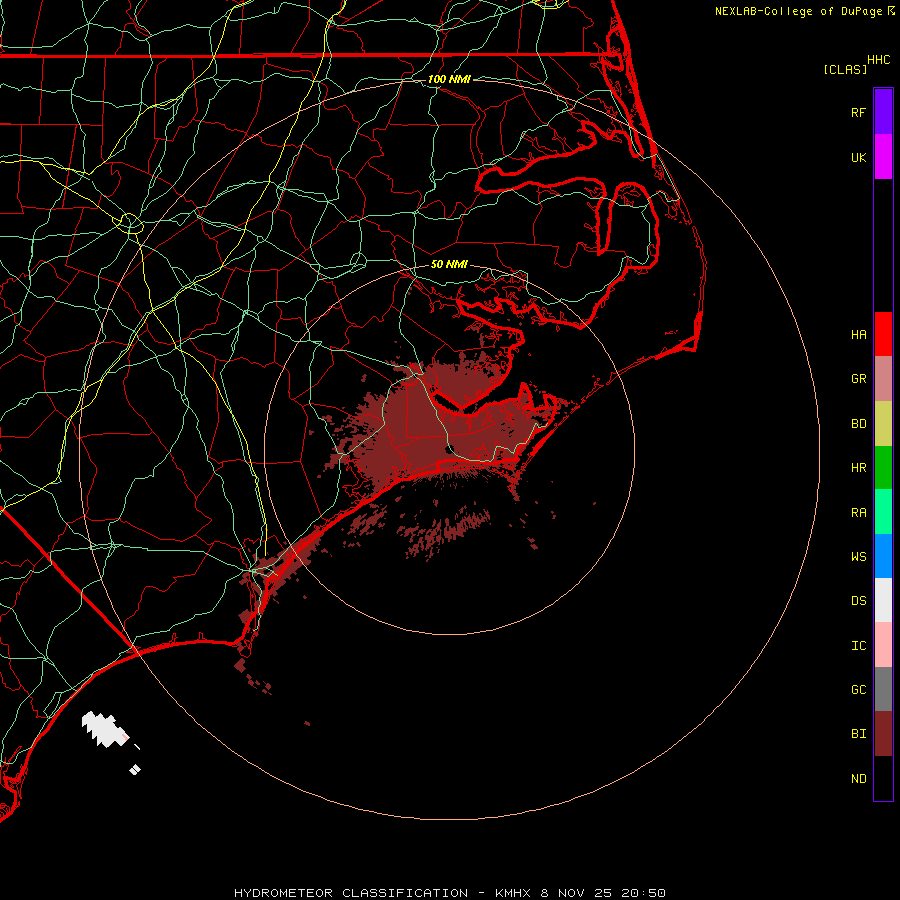Click the 100 NMI range ring label
Image resolution: width=900 pixels, height=900 pixels.
(449, 79)
